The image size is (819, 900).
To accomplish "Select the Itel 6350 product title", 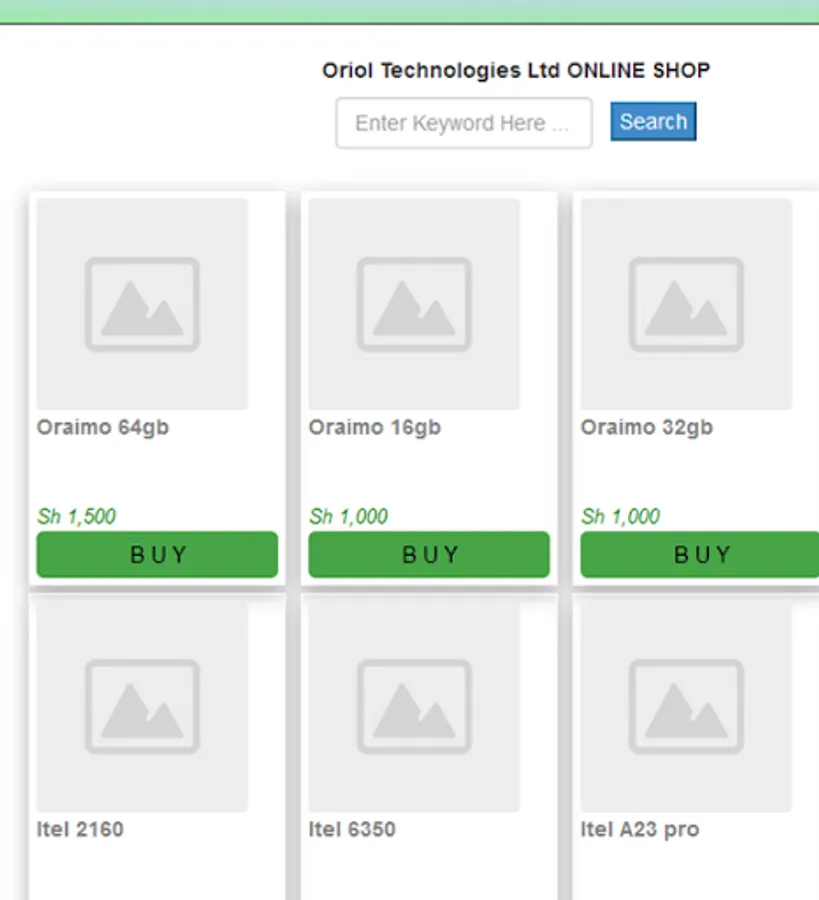I will click(352, 829).
